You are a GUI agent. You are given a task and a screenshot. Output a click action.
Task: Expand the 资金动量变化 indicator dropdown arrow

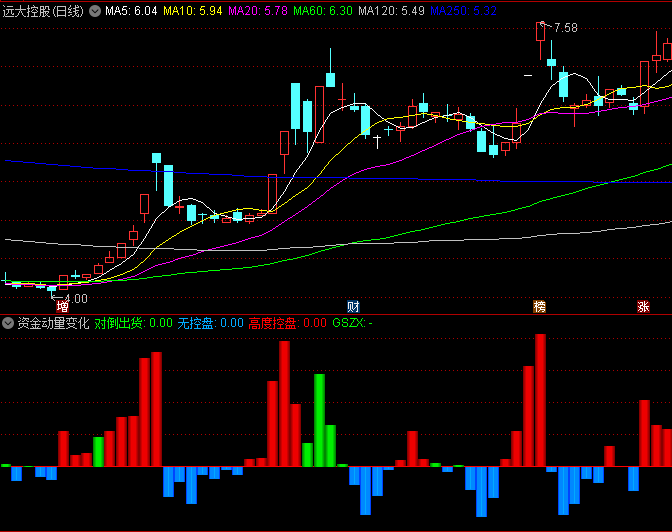pos(8,323)
